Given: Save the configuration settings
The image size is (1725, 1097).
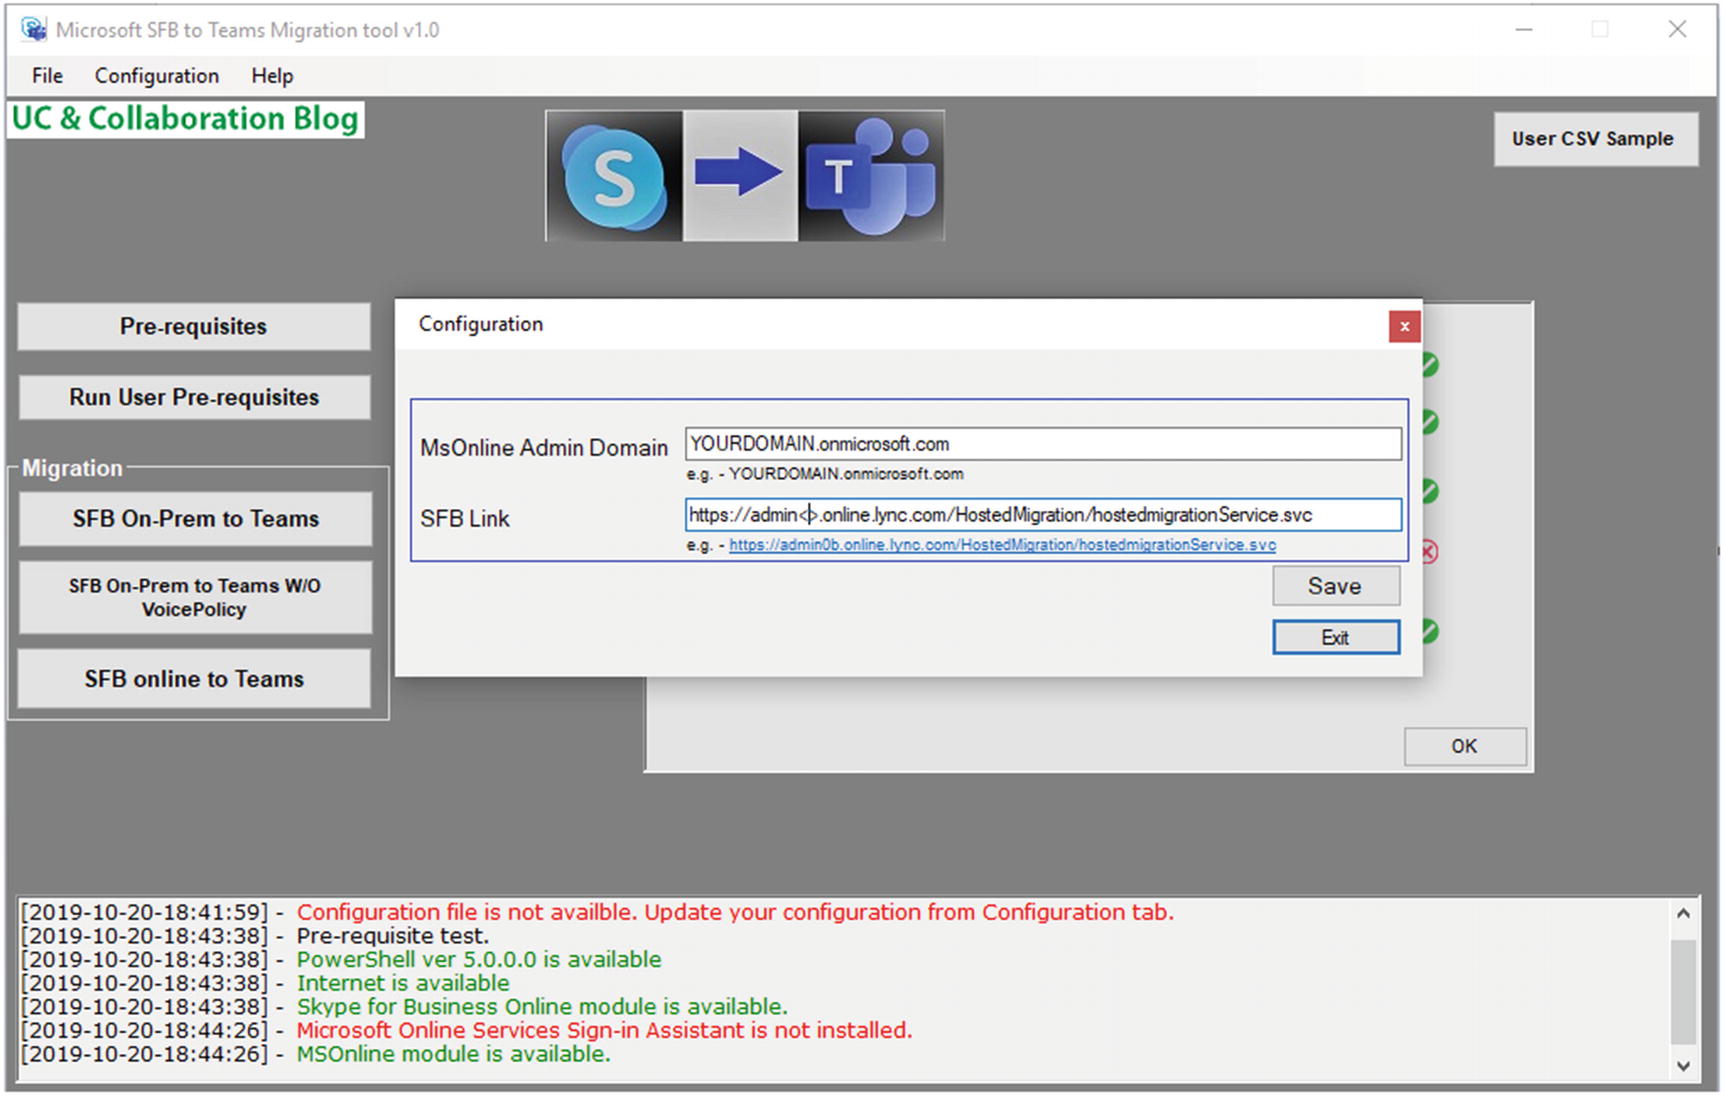Looking at the screenshot, I should (1335, 586).
